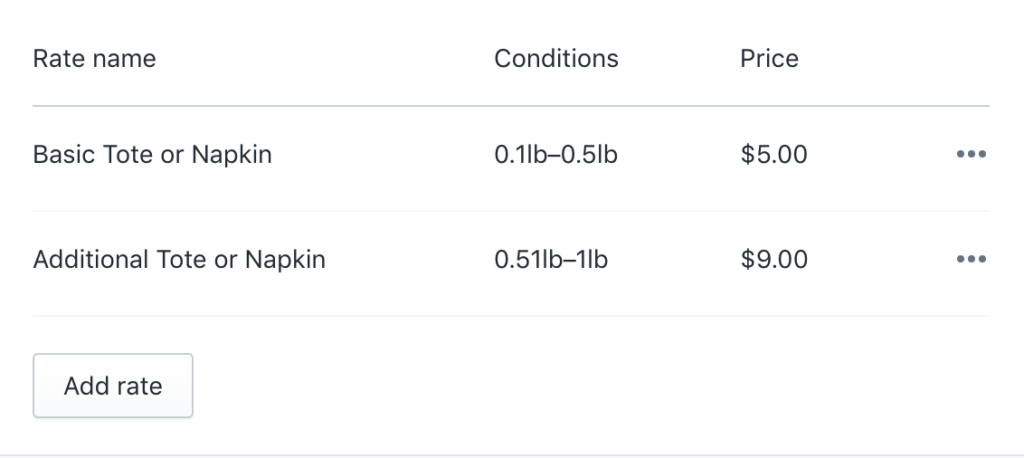Open the ellipsis menu on the last rate row
Screen dimensions: 1024x458
[971, 260]
